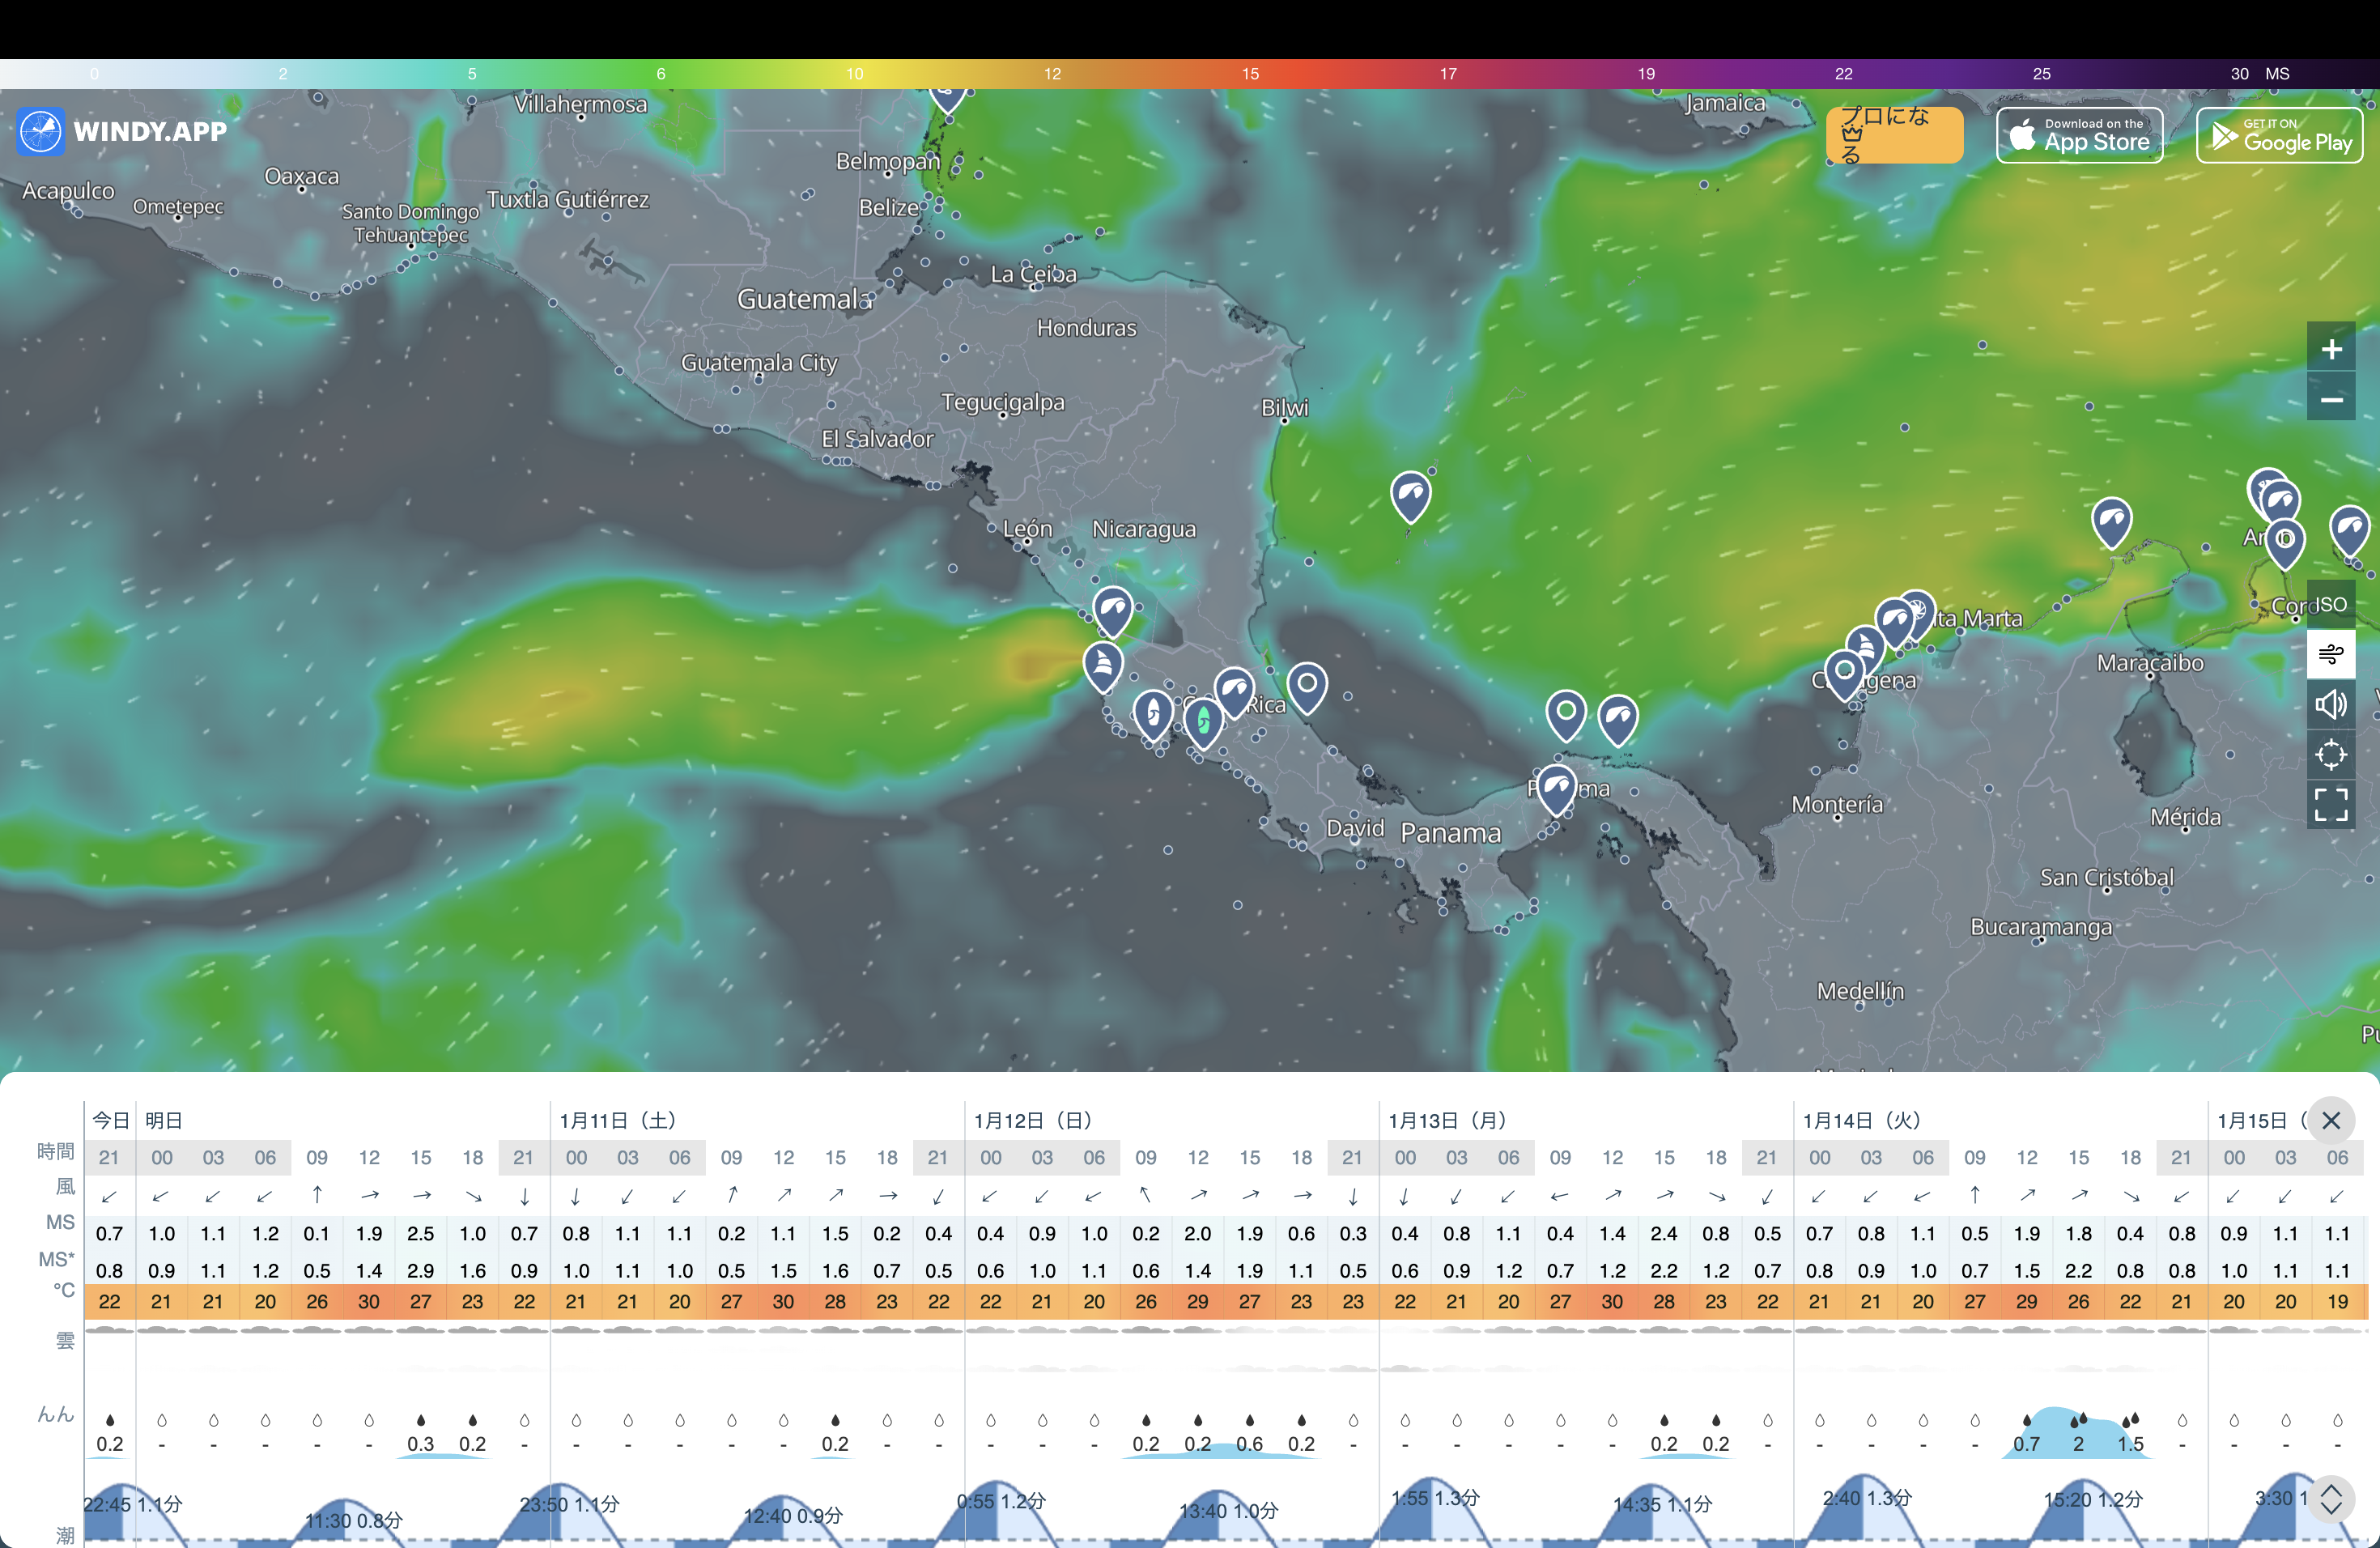
Task: Click the 1月11日（土） day header
Action: [618, 1120]
